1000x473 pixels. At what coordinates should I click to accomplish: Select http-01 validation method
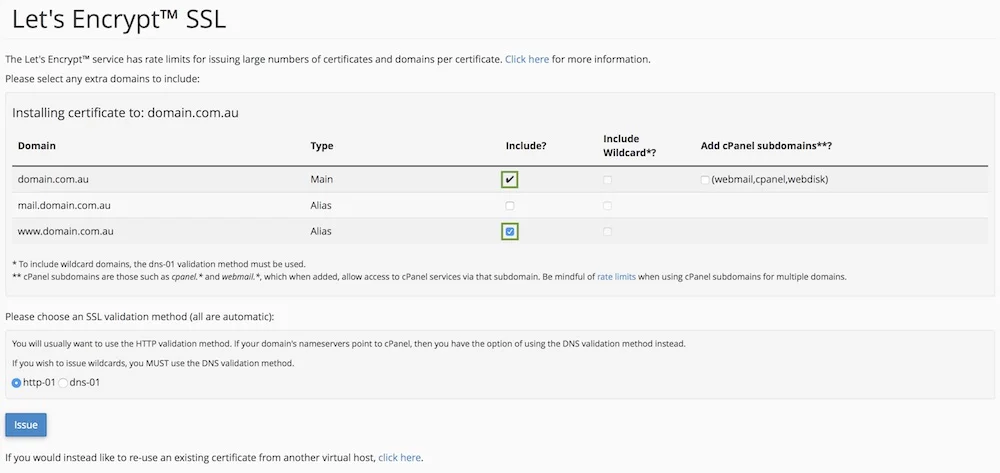[17, 383]
